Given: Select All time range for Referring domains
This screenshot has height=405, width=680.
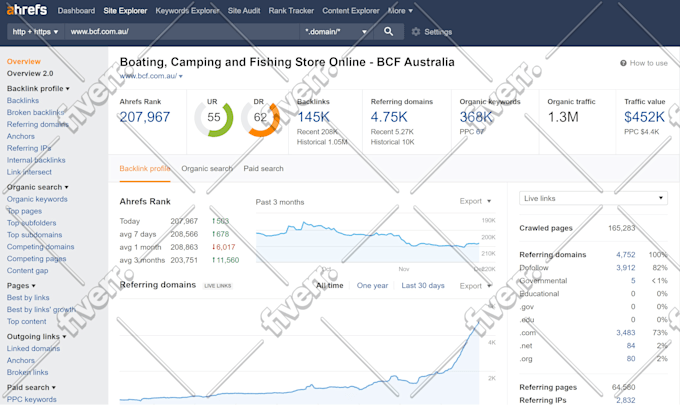Looking at the screenshot, I should pyautogui.click(x=330, y=285).
